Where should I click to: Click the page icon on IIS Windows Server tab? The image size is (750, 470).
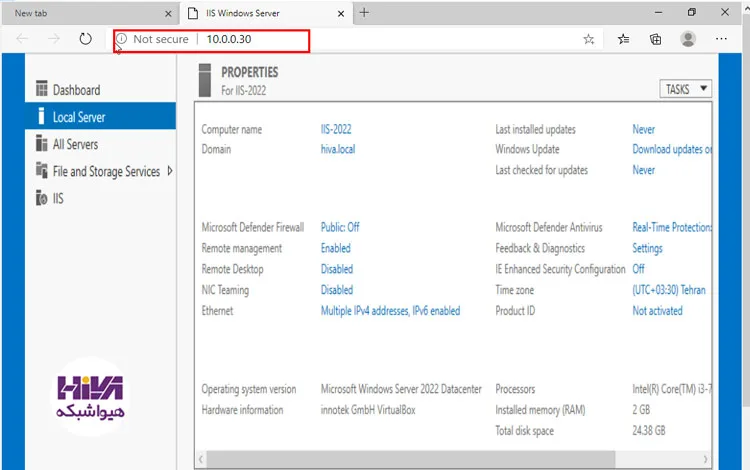click(193, 13)
